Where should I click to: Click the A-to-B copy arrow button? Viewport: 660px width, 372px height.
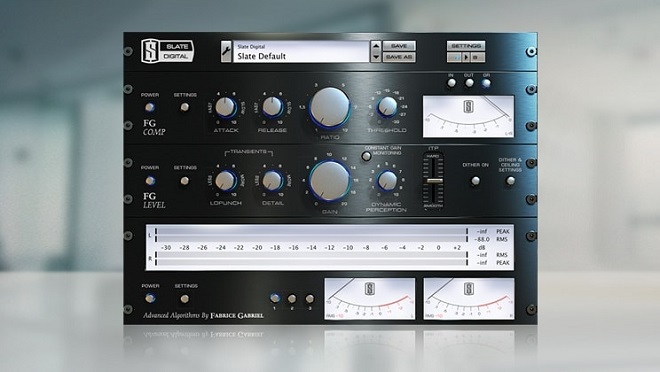point(466,57)
